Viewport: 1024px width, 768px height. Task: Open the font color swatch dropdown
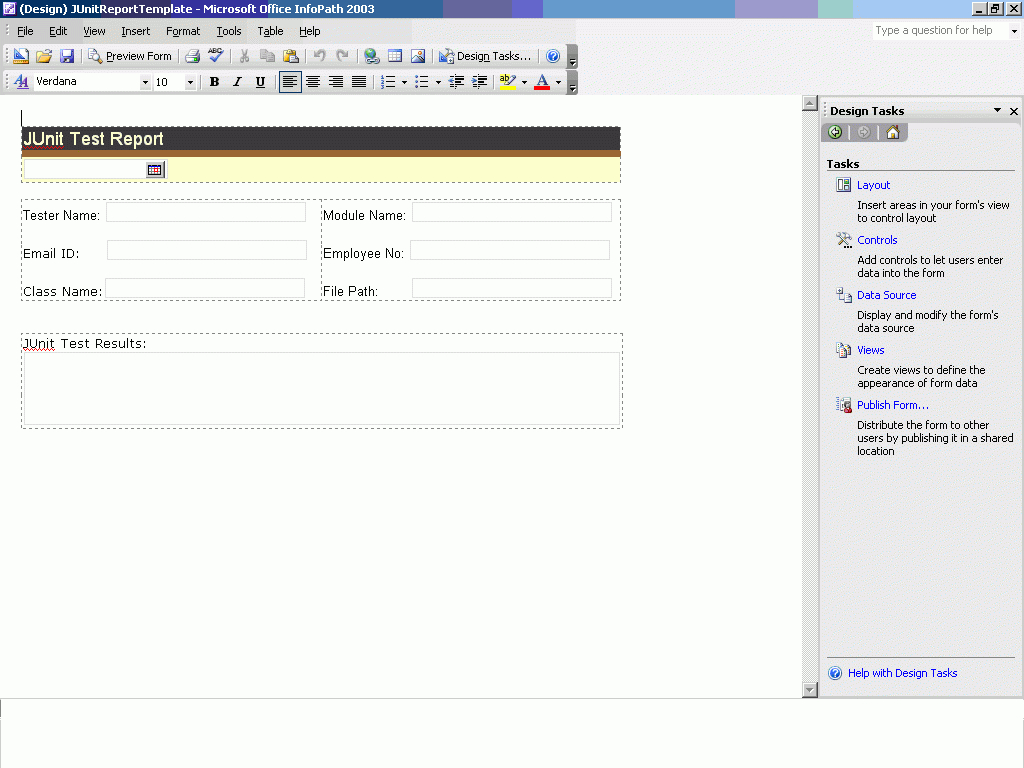[x=558, y=82]
